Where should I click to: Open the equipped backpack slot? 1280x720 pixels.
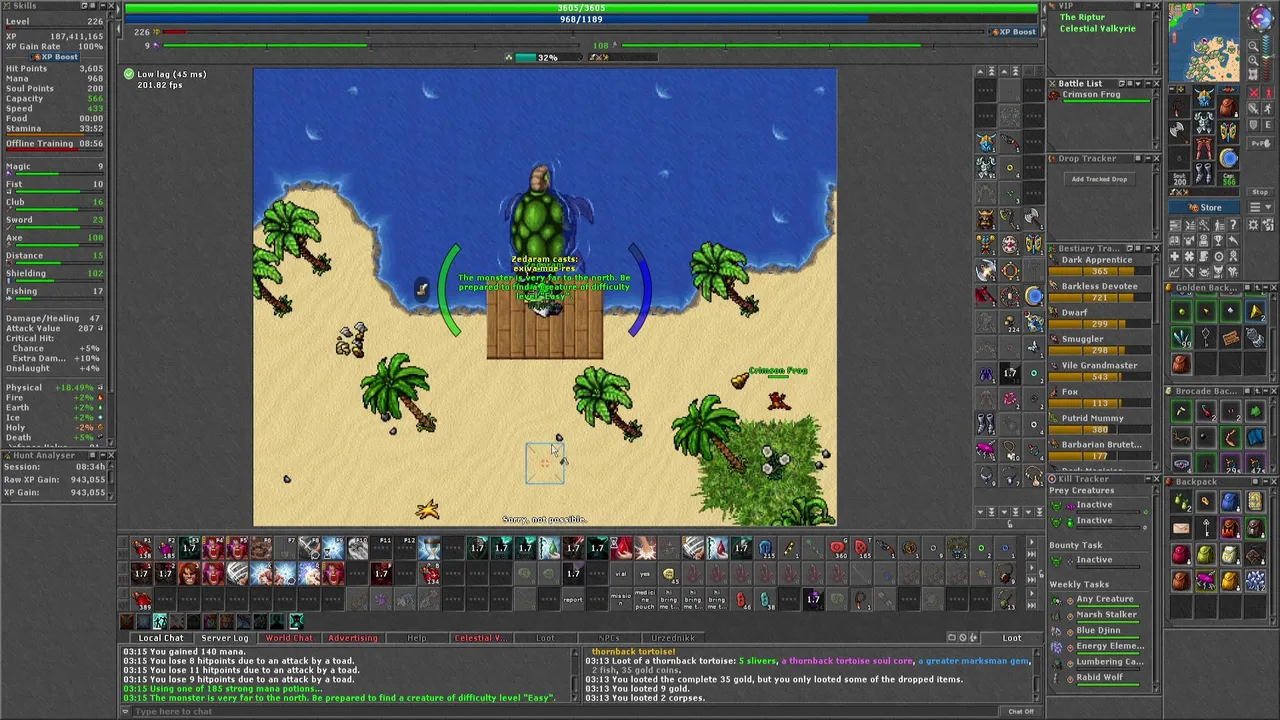(x=1228, y=108)
